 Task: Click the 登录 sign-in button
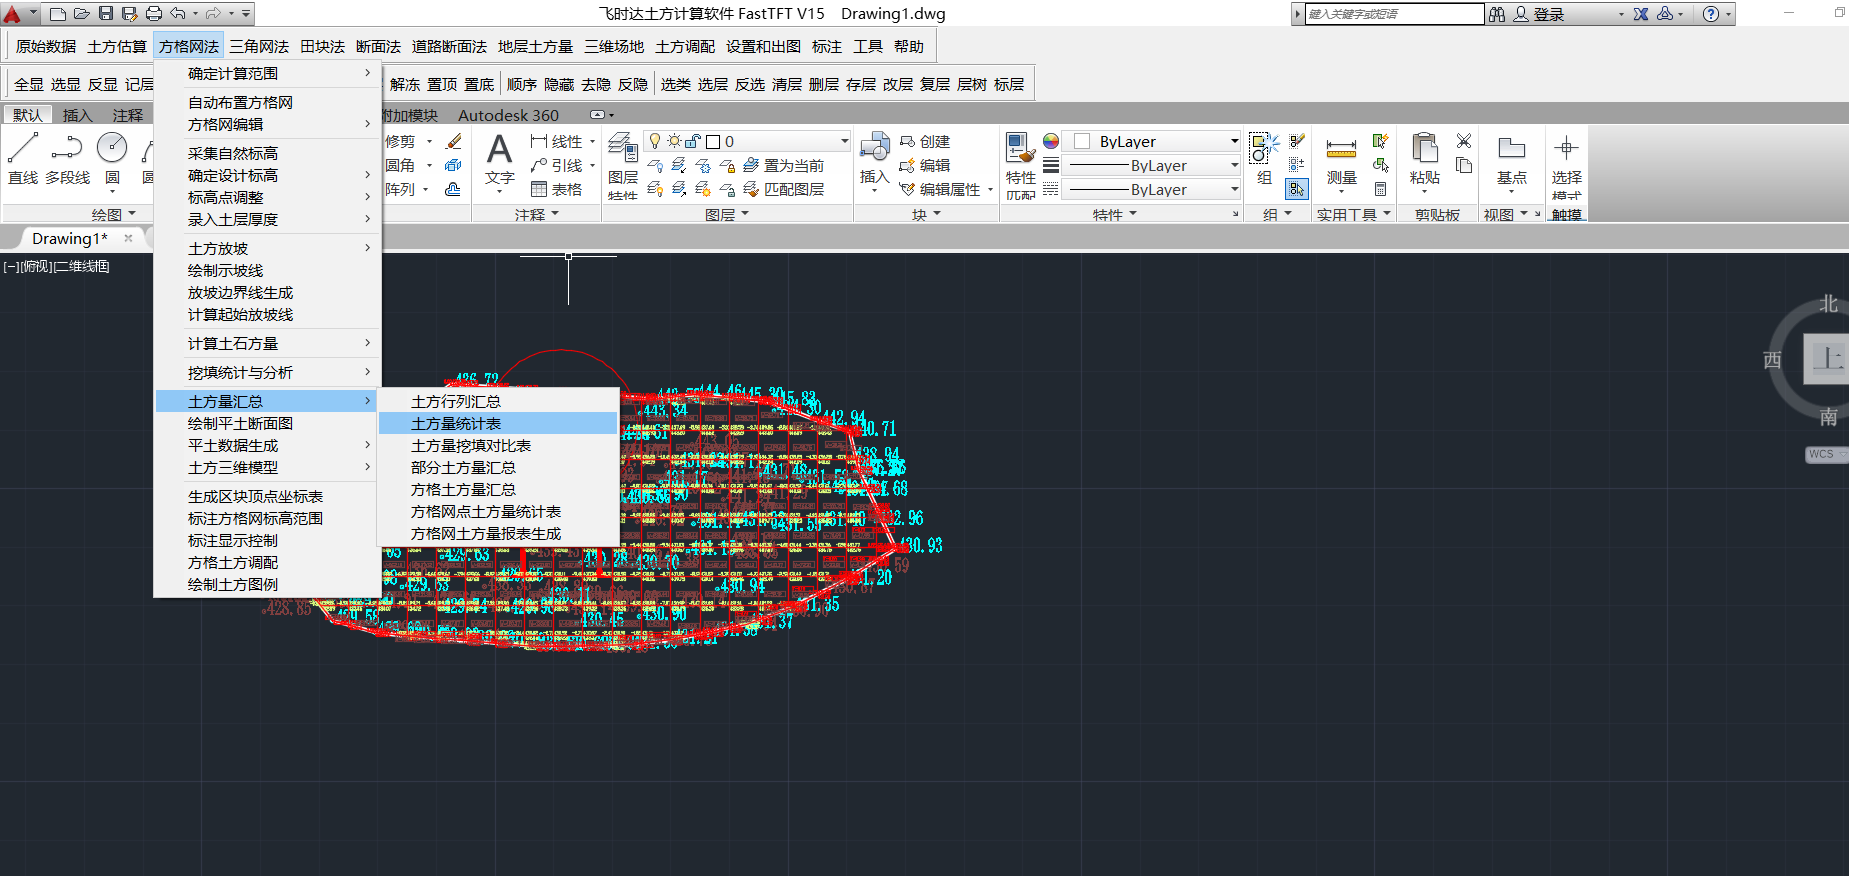pos(1539,14)
